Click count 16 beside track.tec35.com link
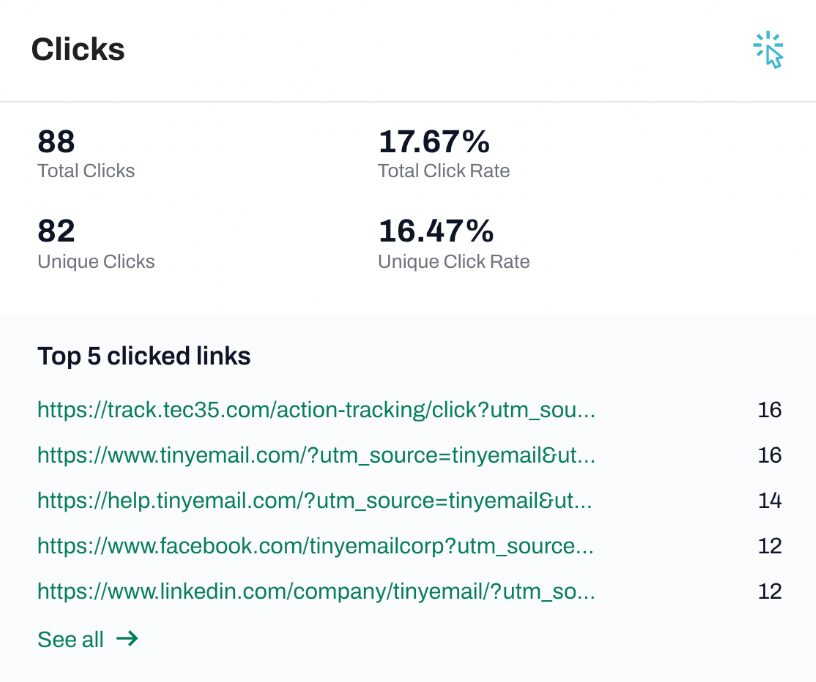The height and width of the screenshot is (682, 816). (x=769, y=410)
